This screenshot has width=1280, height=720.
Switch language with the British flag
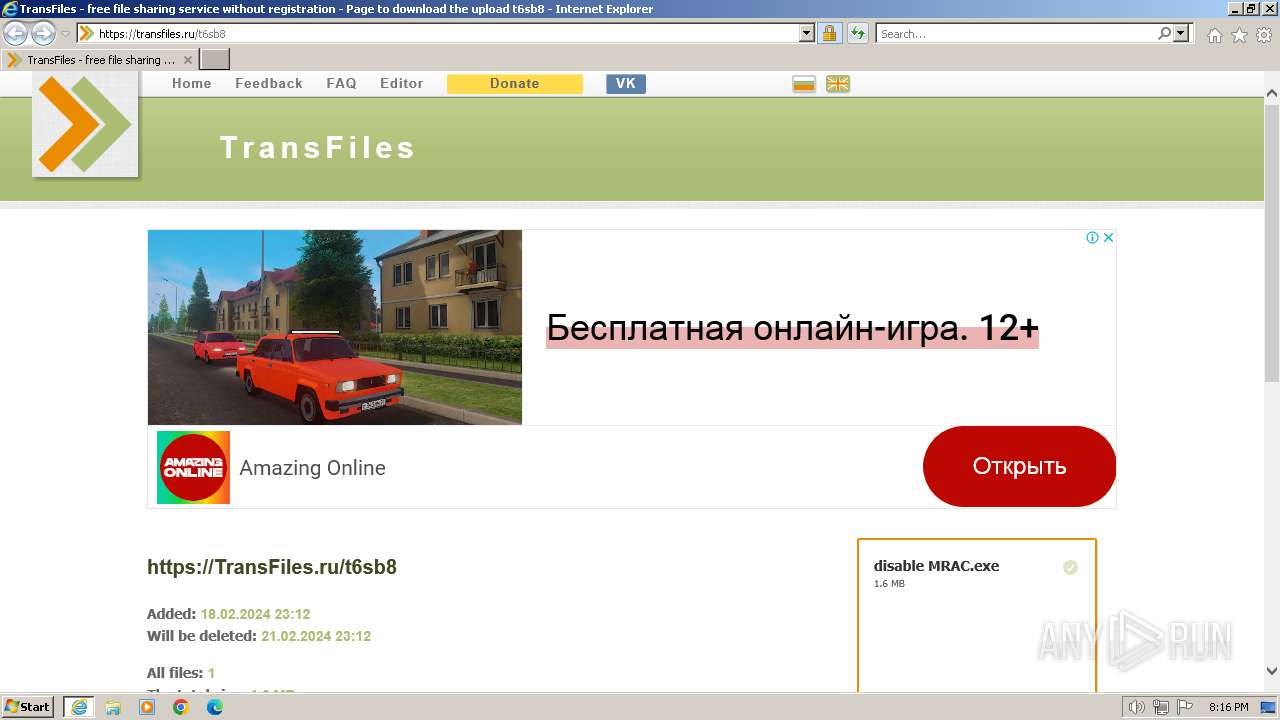tap(838, 84)
